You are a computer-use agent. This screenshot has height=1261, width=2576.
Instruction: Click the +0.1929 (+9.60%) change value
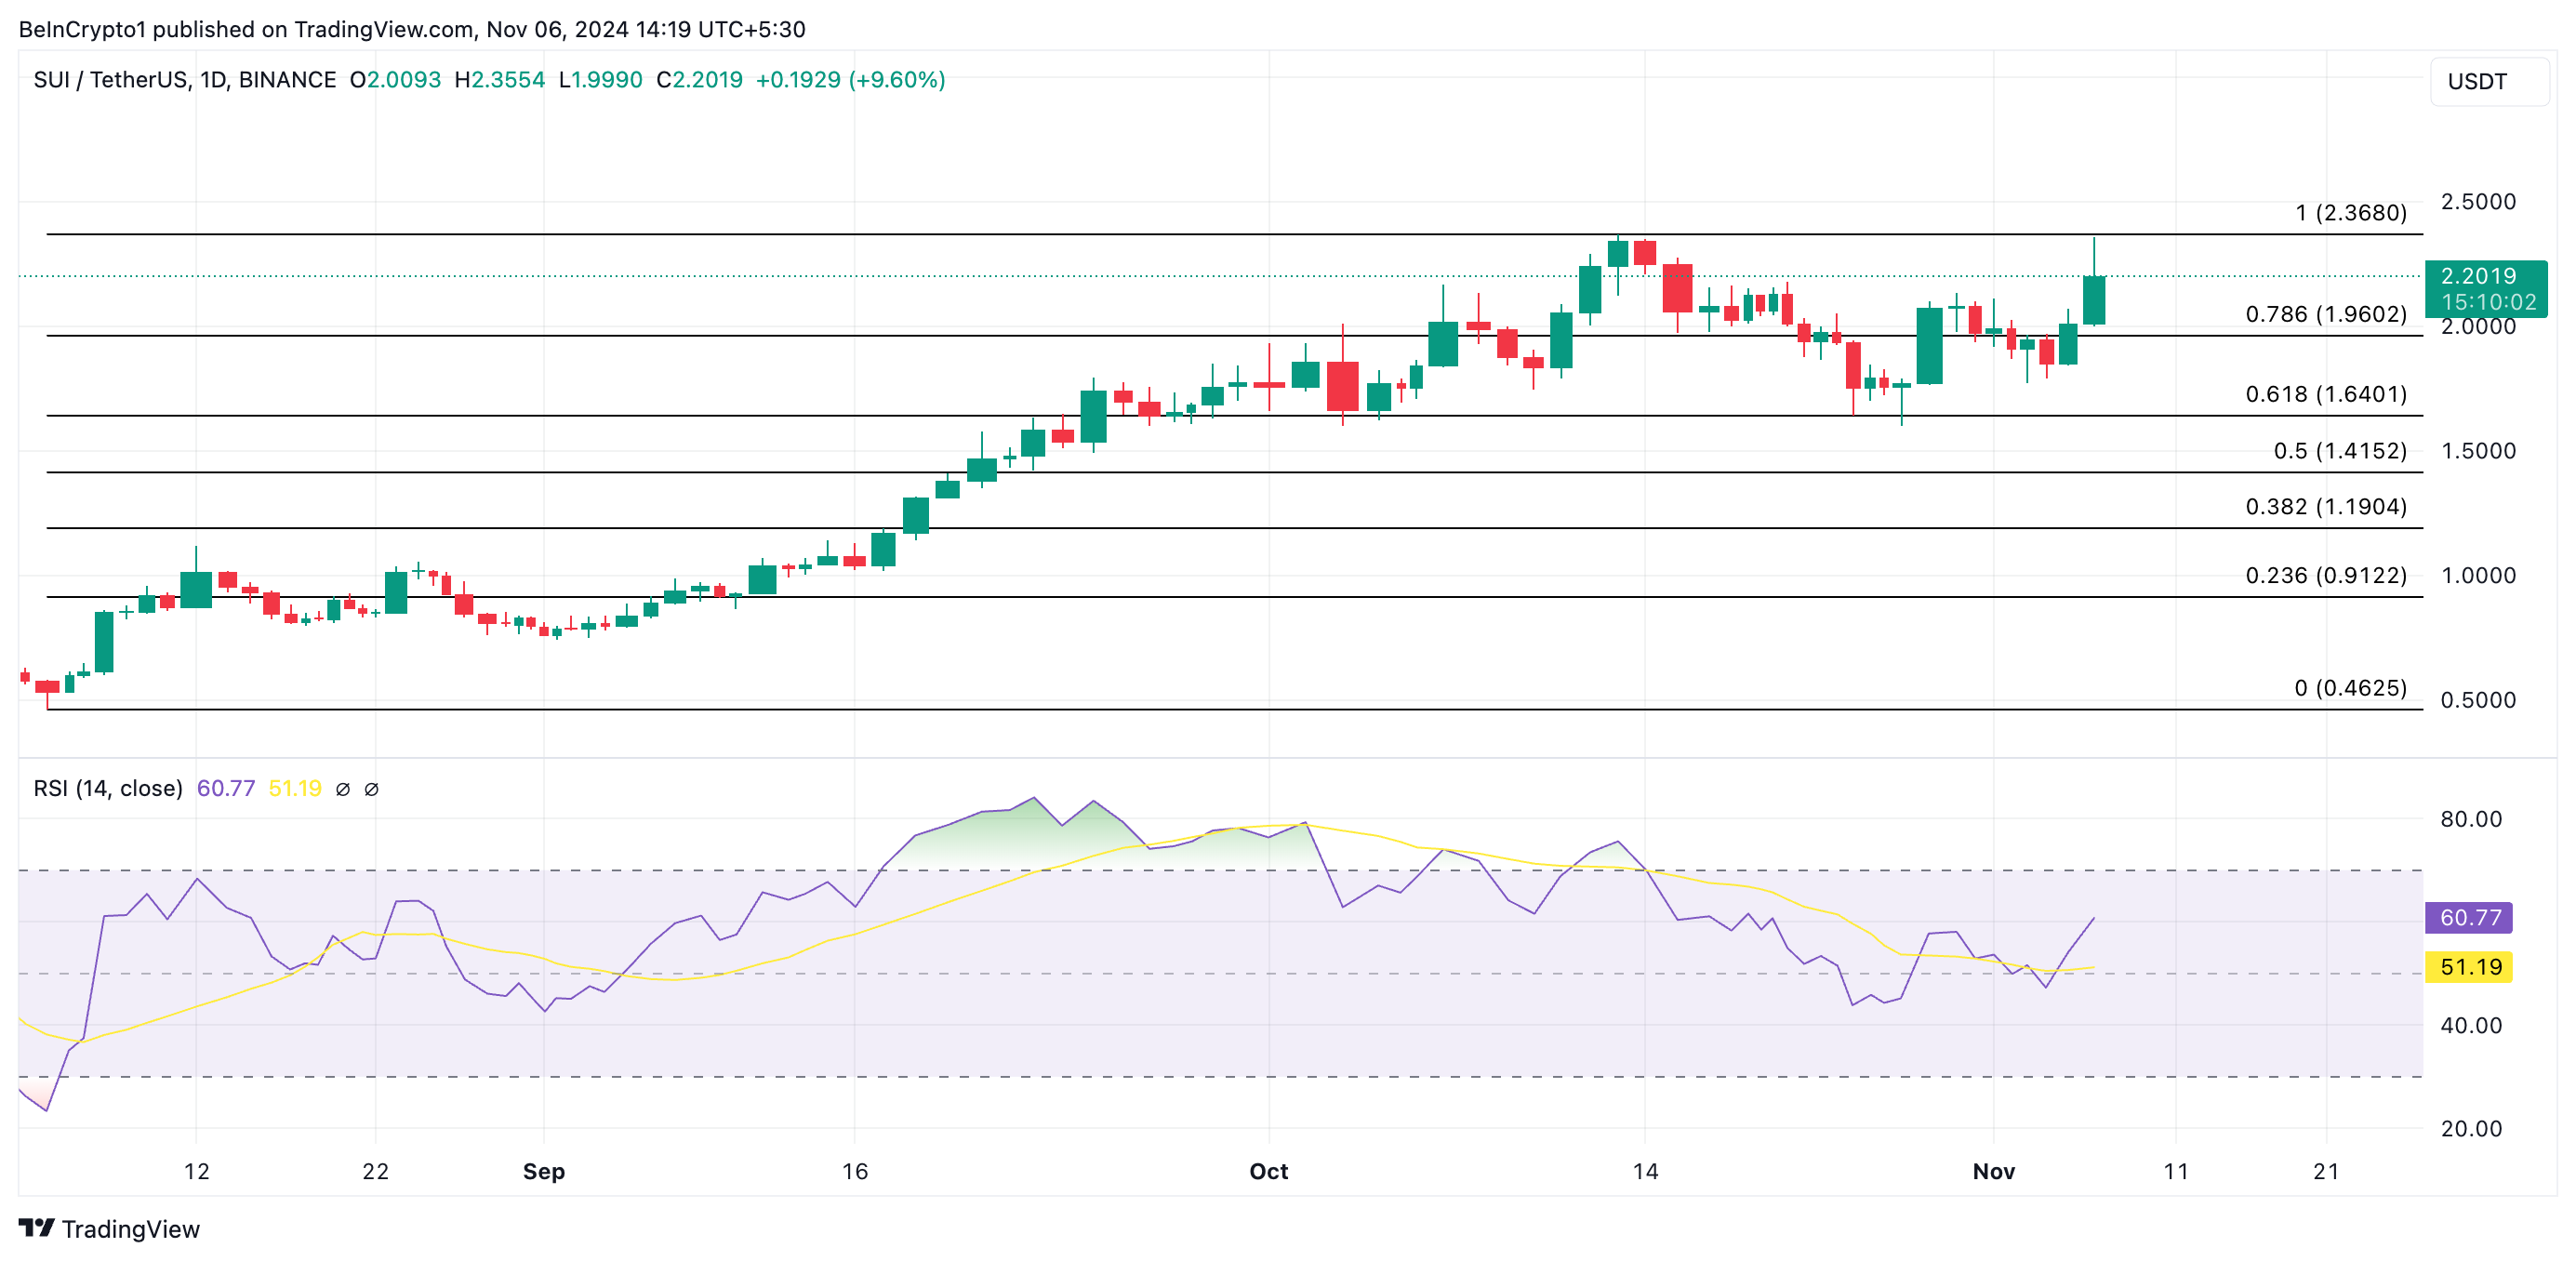[850, 80]
